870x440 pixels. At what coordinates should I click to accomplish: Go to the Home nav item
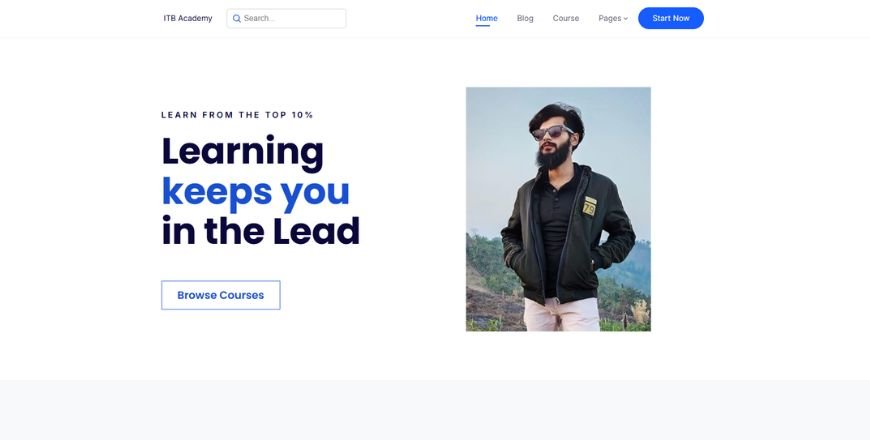click(487, 18)
